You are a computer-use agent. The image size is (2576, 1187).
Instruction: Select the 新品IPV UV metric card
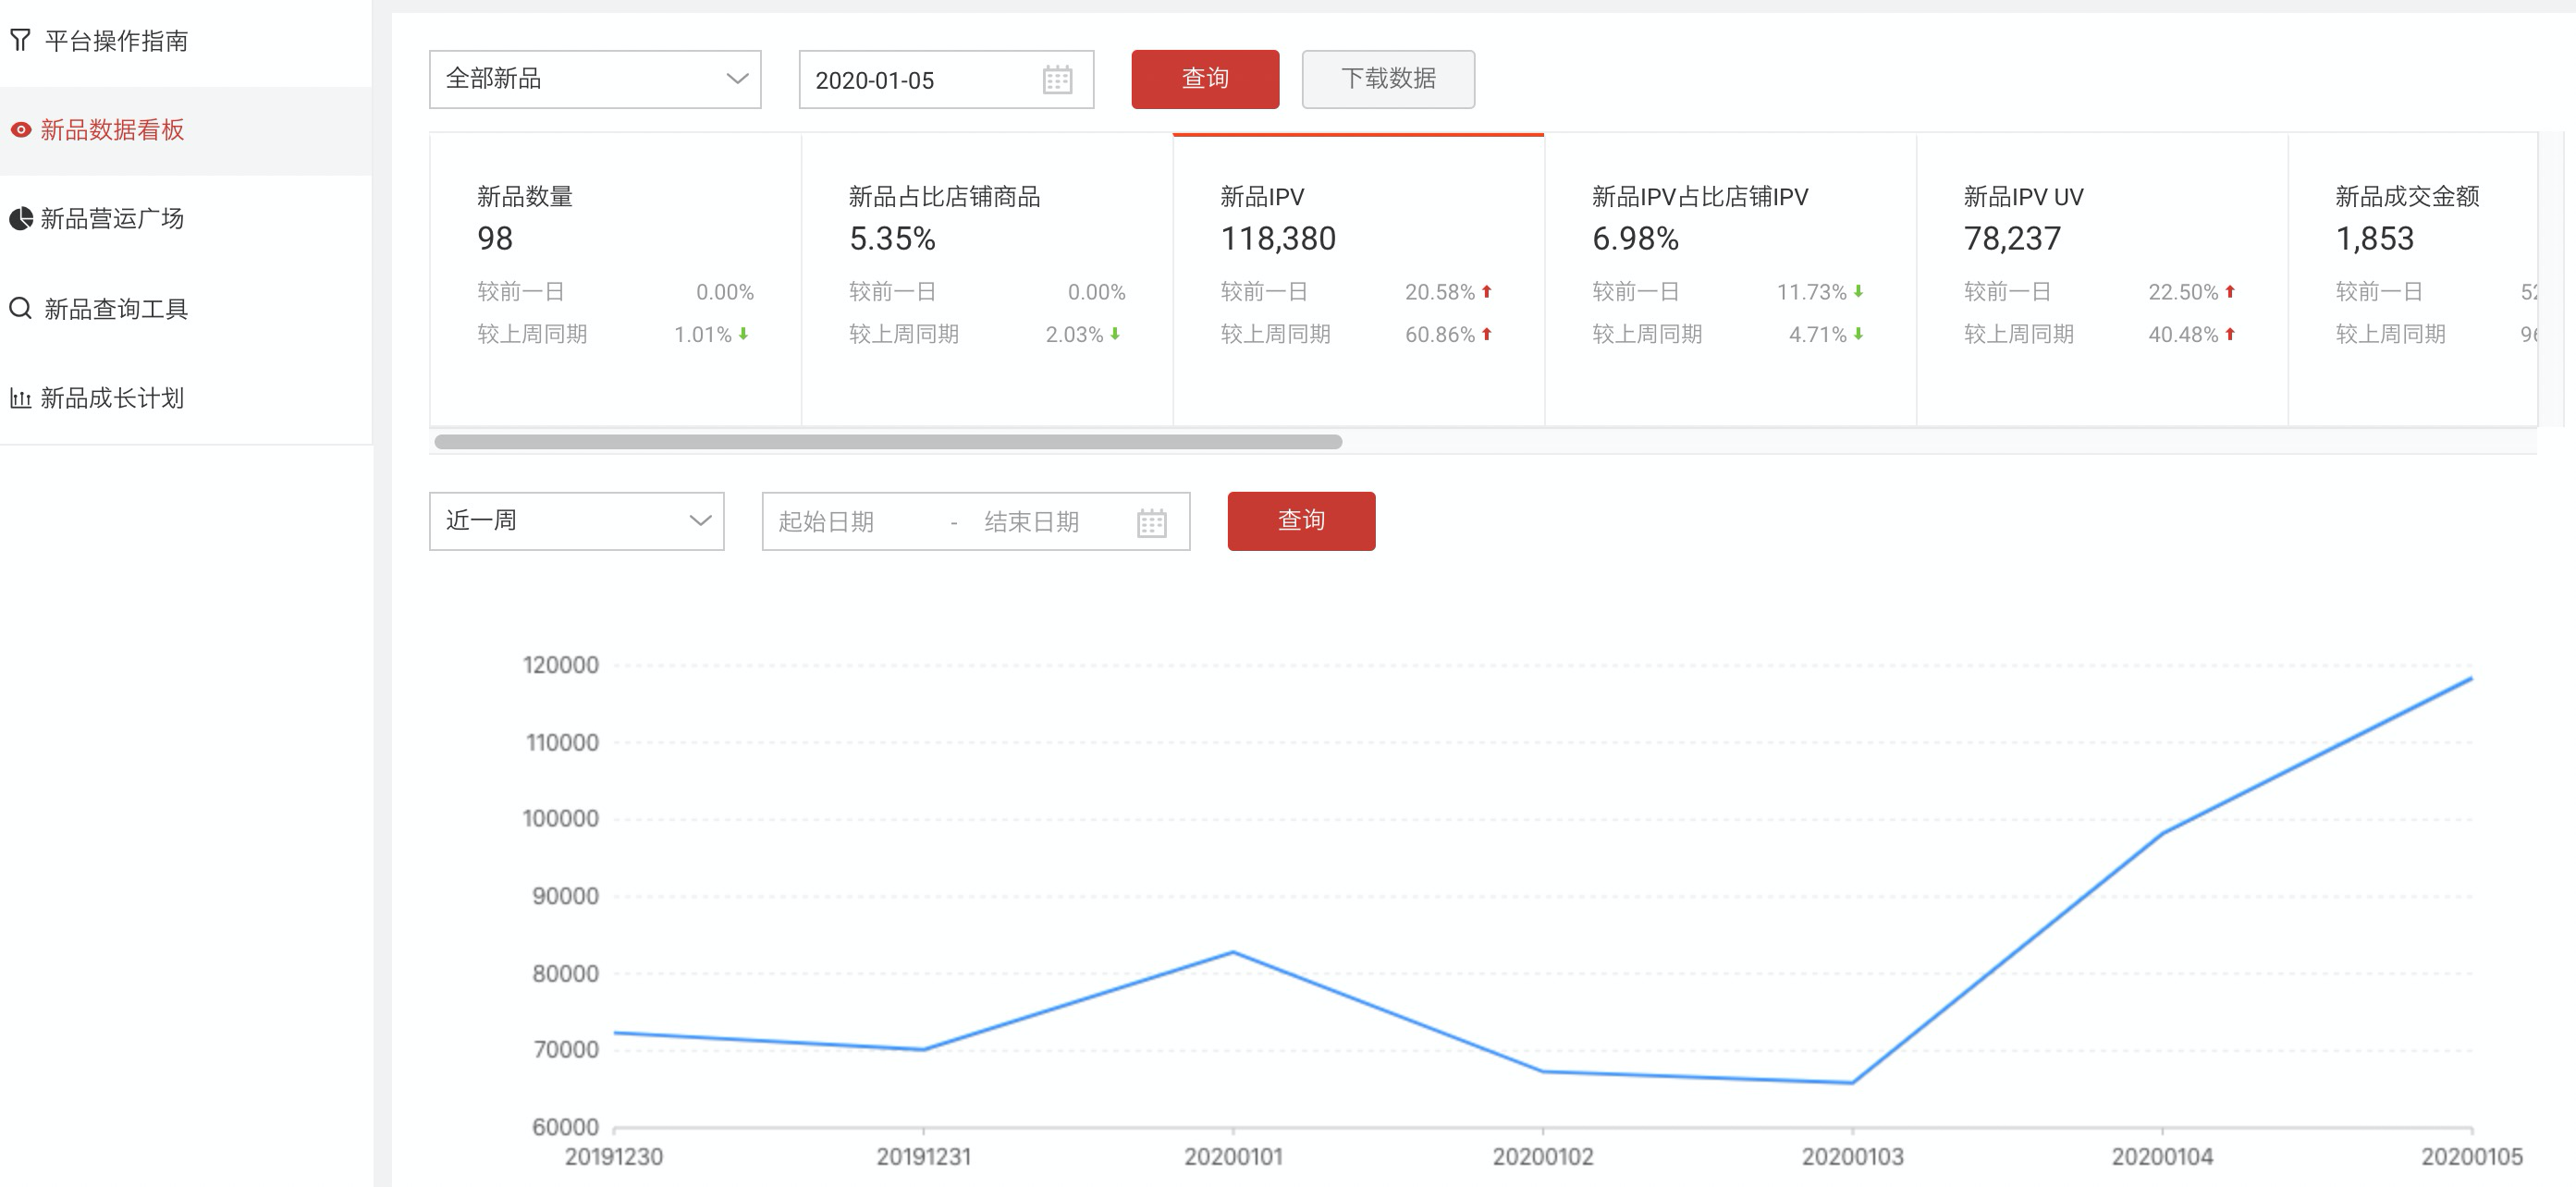(x=2100, y=280)
